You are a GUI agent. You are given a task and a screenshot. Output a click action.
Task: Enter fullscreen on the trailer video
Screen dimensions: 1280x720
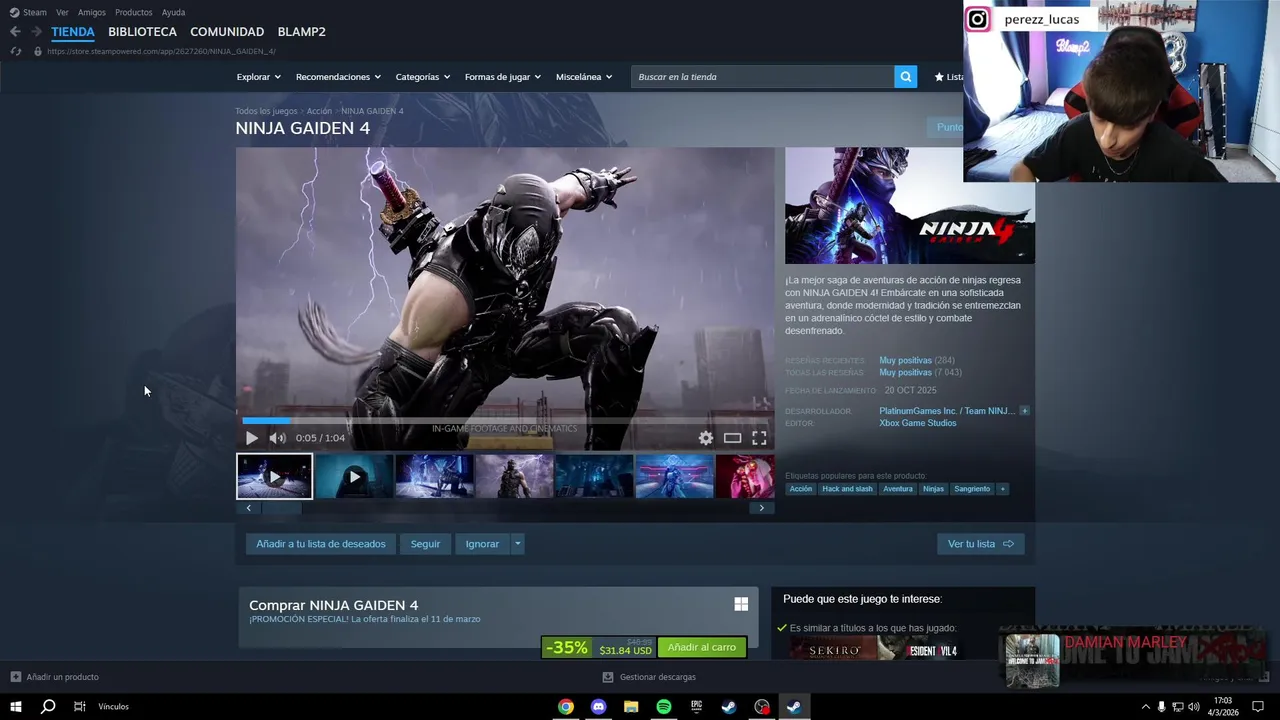click(759, 438)
